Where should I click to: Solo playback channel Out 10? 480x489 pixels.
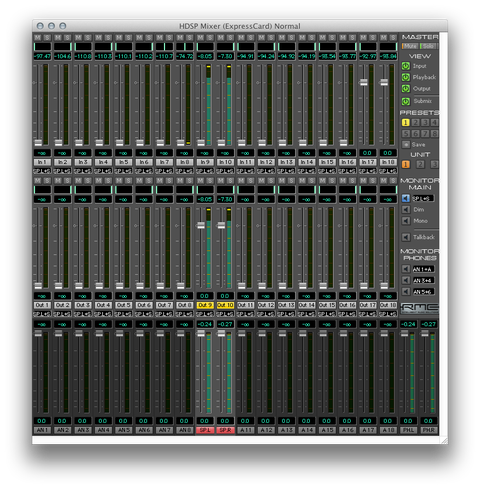[230, 180]
